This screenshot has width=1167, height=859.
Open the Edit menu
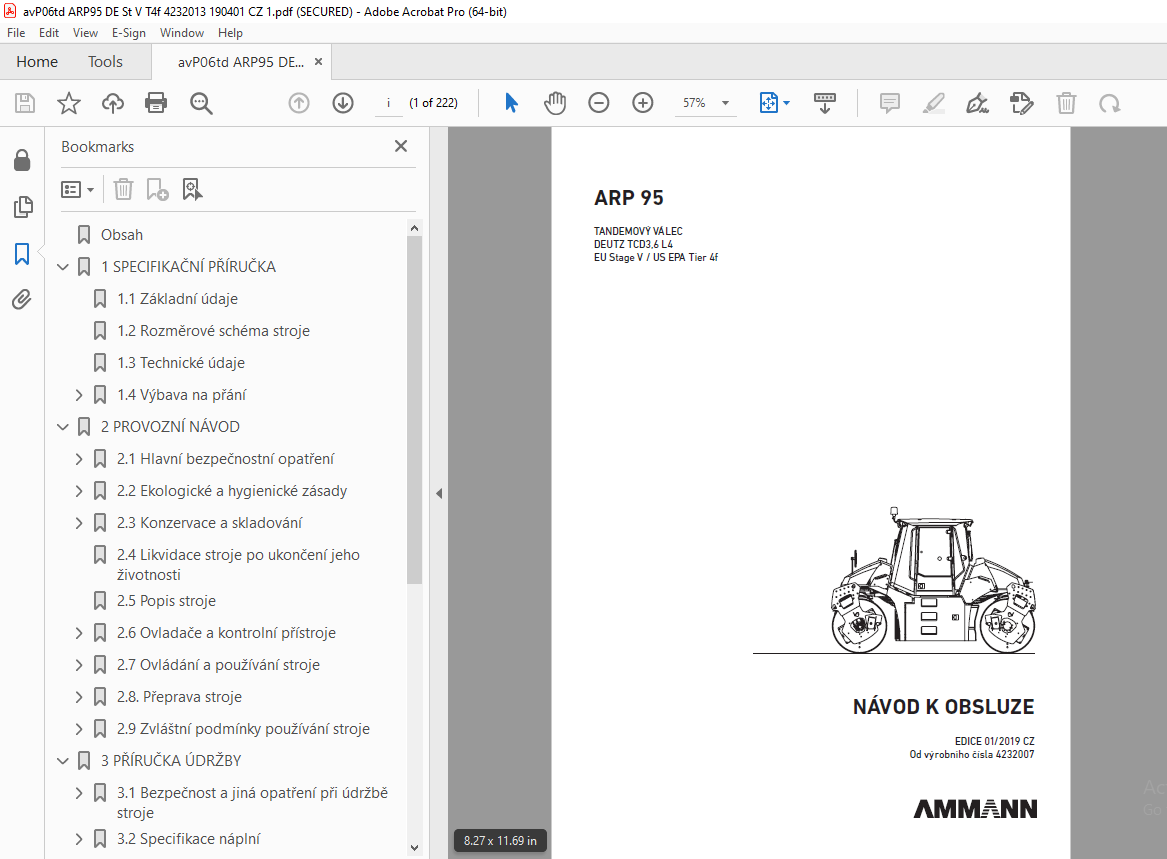(x=49, y=33)
